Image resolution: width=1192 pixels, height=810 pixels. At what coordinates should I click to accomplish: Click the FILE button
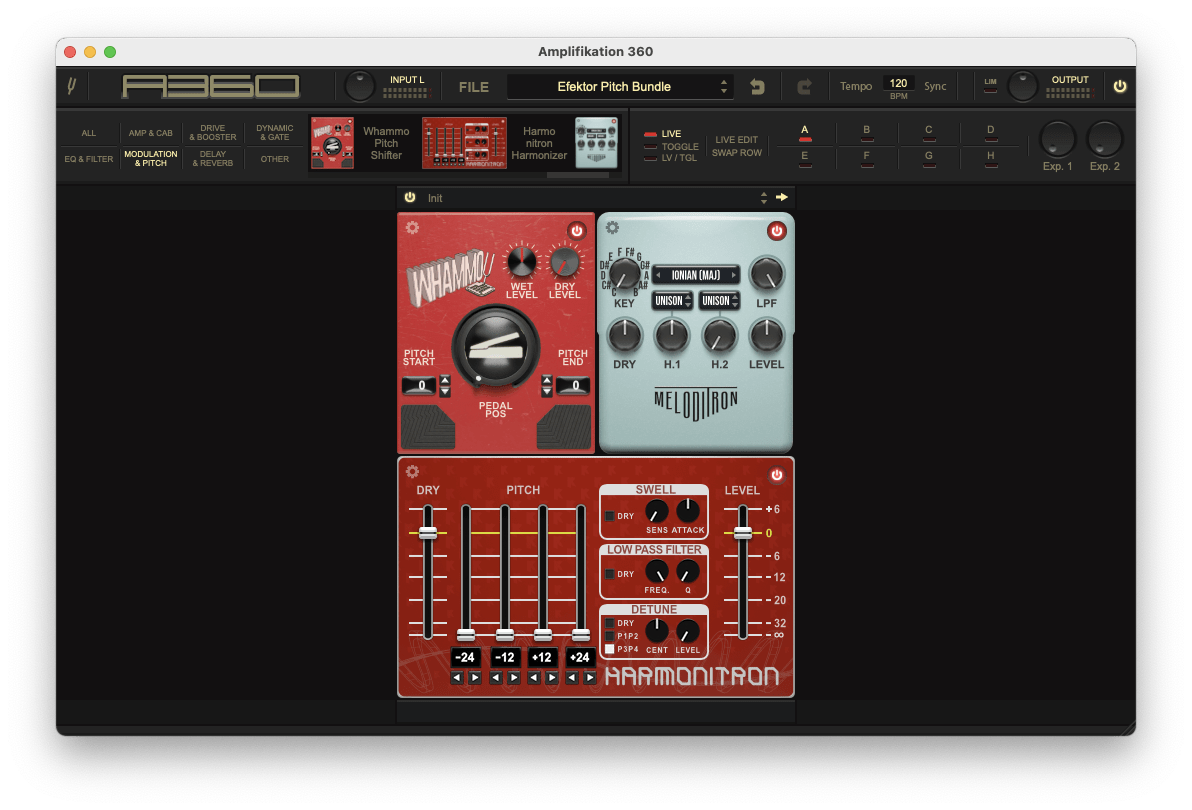point(474,87)
